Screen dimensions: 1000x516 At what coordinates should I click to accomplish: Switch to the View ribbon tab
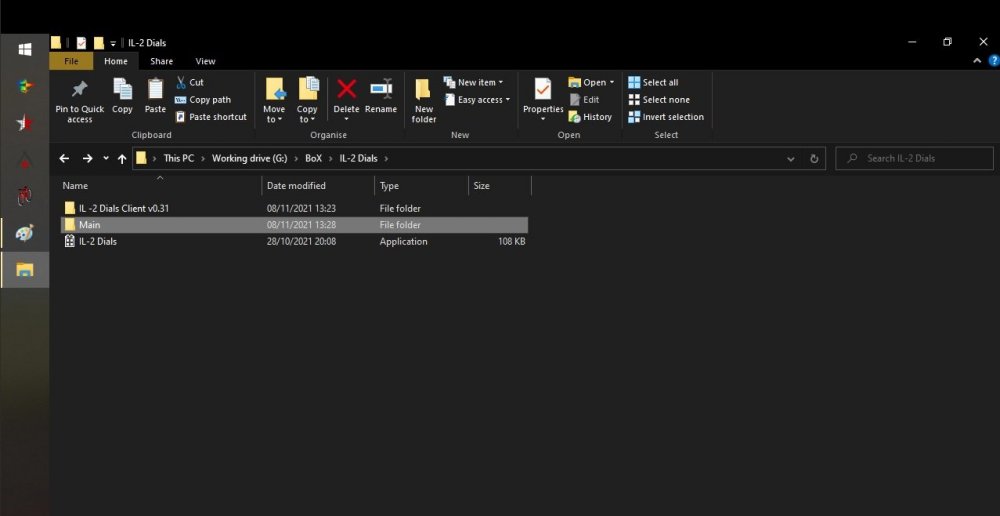[x=205, y=61]
